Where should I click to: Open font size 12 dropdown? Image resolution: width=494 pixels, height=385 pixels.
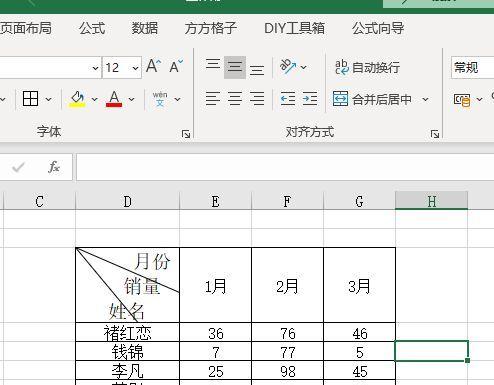coord(135,68)
